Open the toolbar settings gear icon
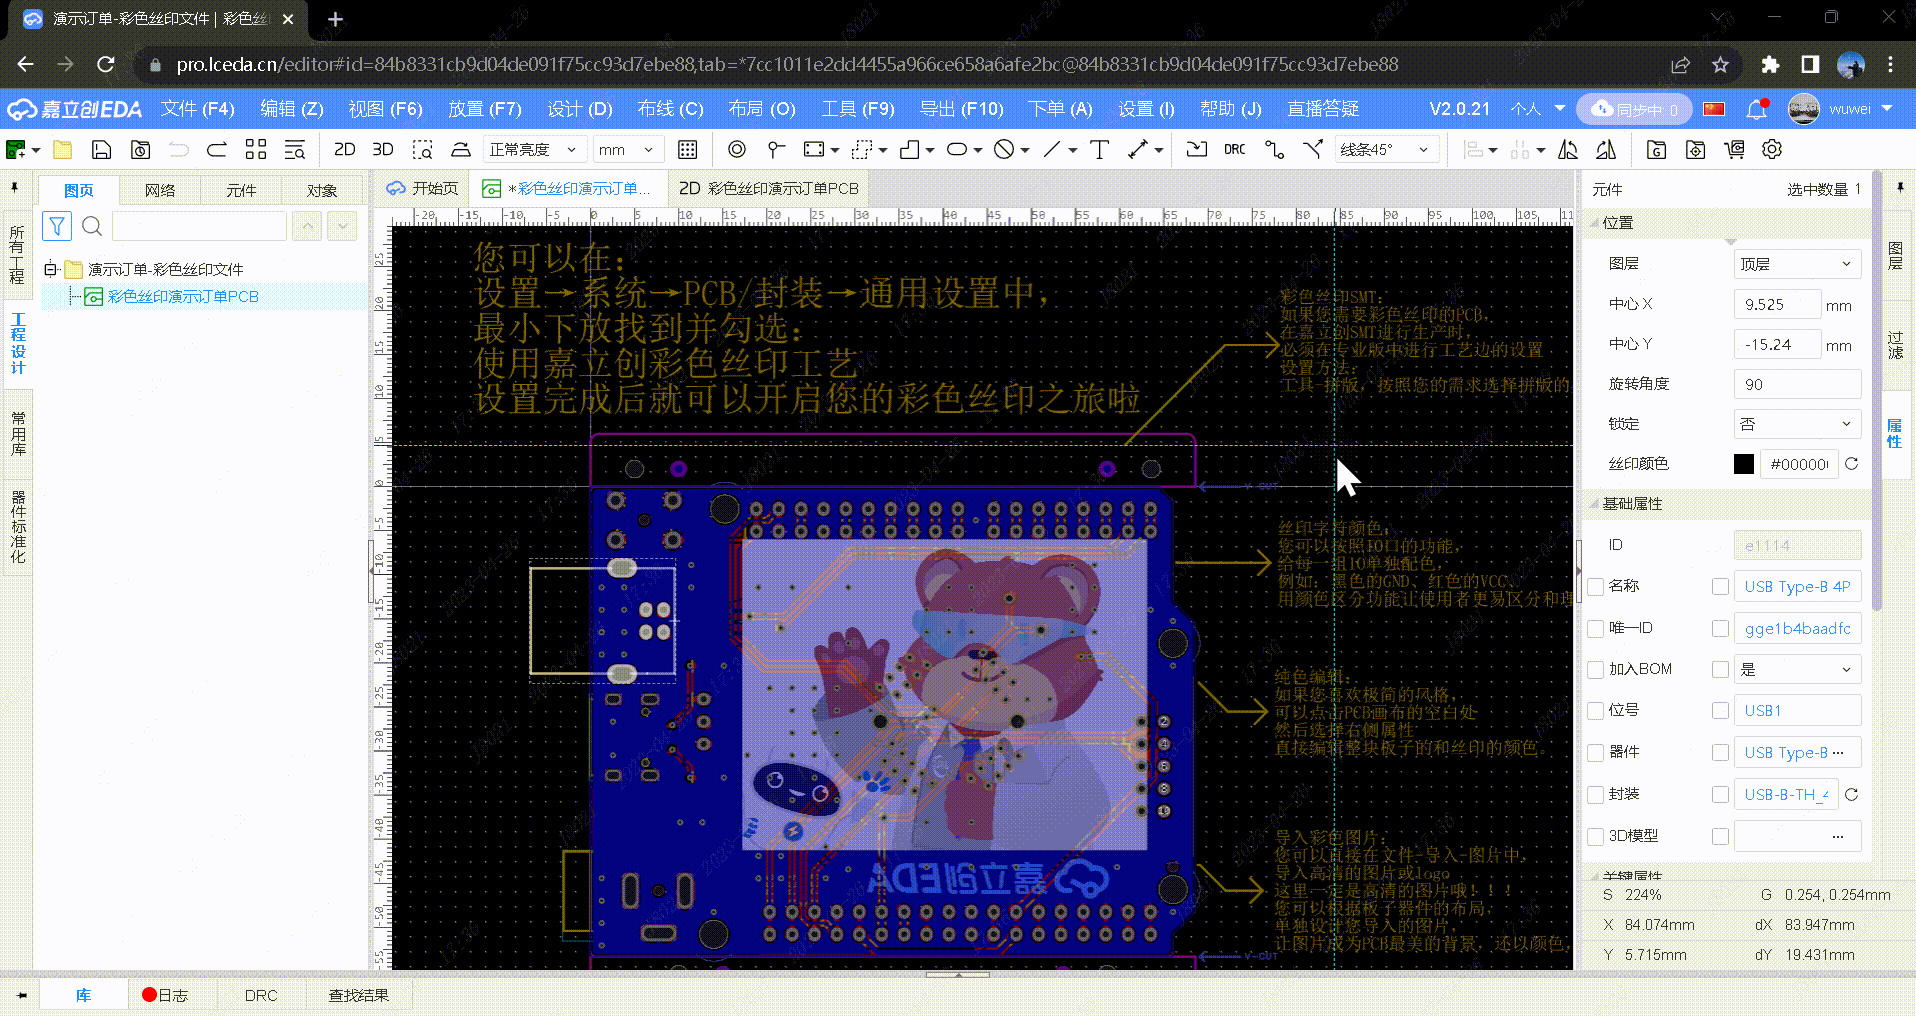The height and width of the screenshot is (1016, 1916). tap(1772, 150)
